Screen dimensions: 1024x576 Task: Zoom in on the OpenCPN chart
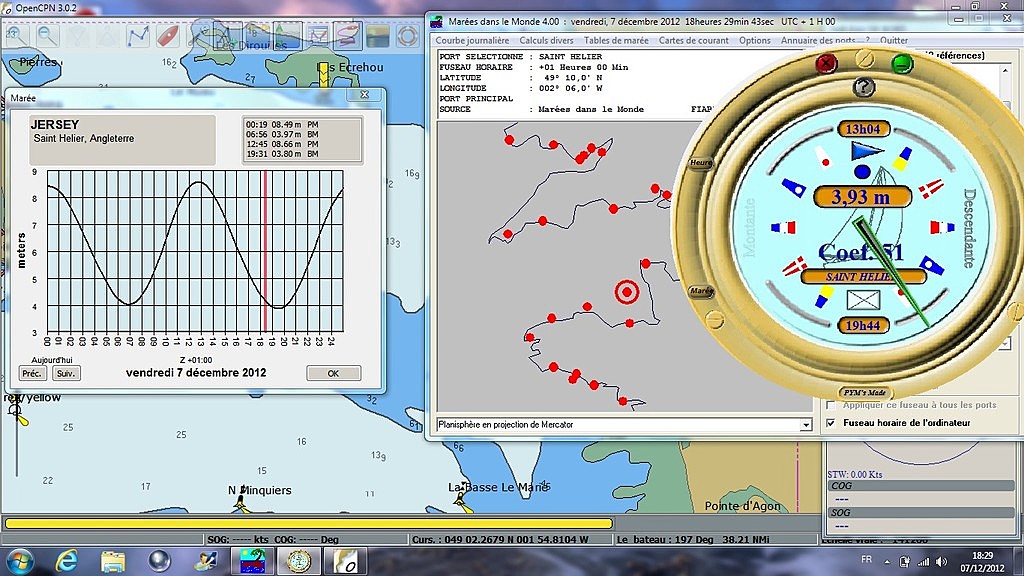(x=17, y=35)
